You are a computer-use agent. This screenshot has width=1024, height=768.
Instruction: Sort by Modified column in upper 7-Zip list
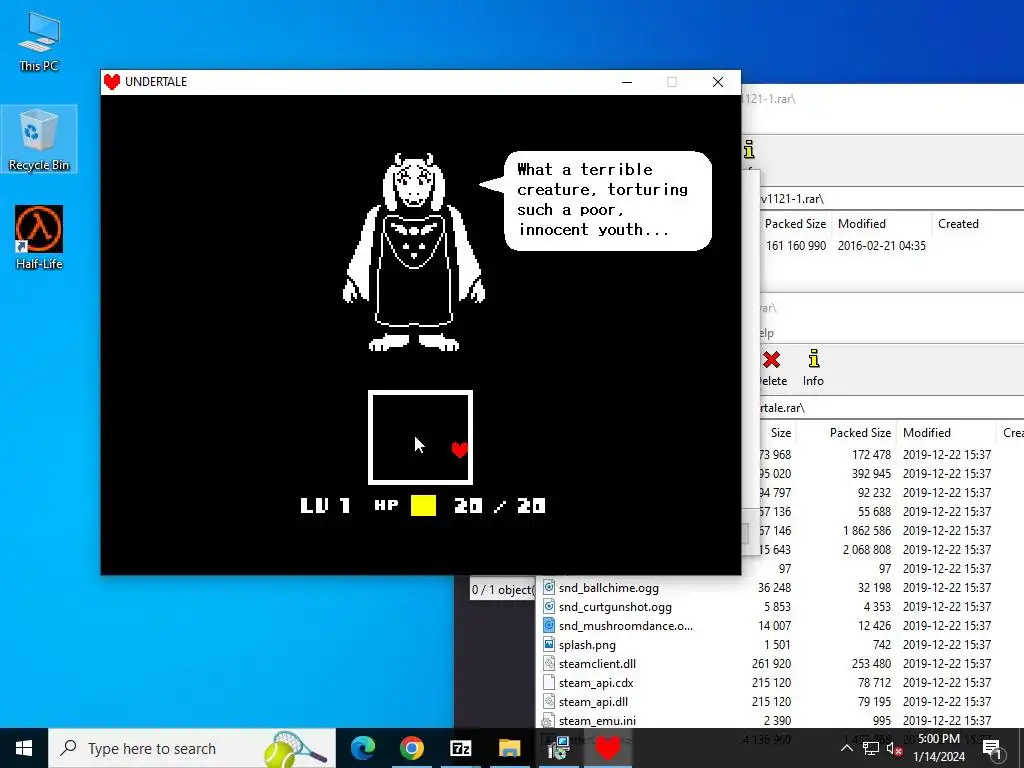click(x=861, y=223)
